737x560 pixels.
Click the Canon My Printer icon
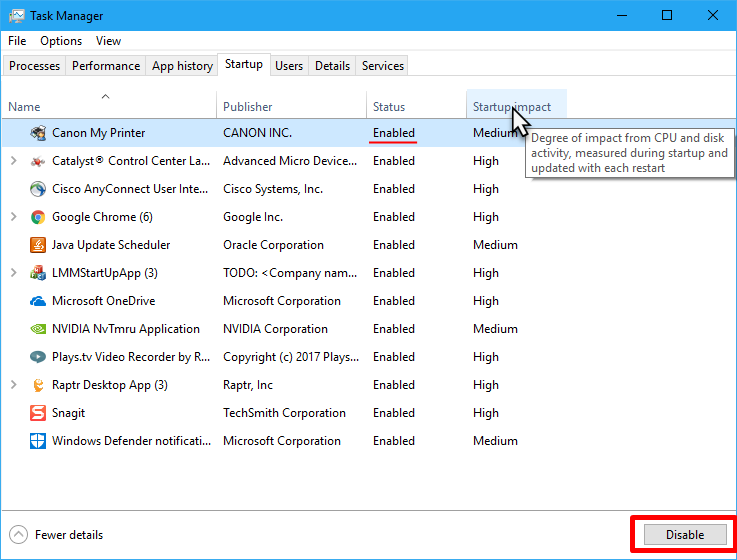point(38,133)
